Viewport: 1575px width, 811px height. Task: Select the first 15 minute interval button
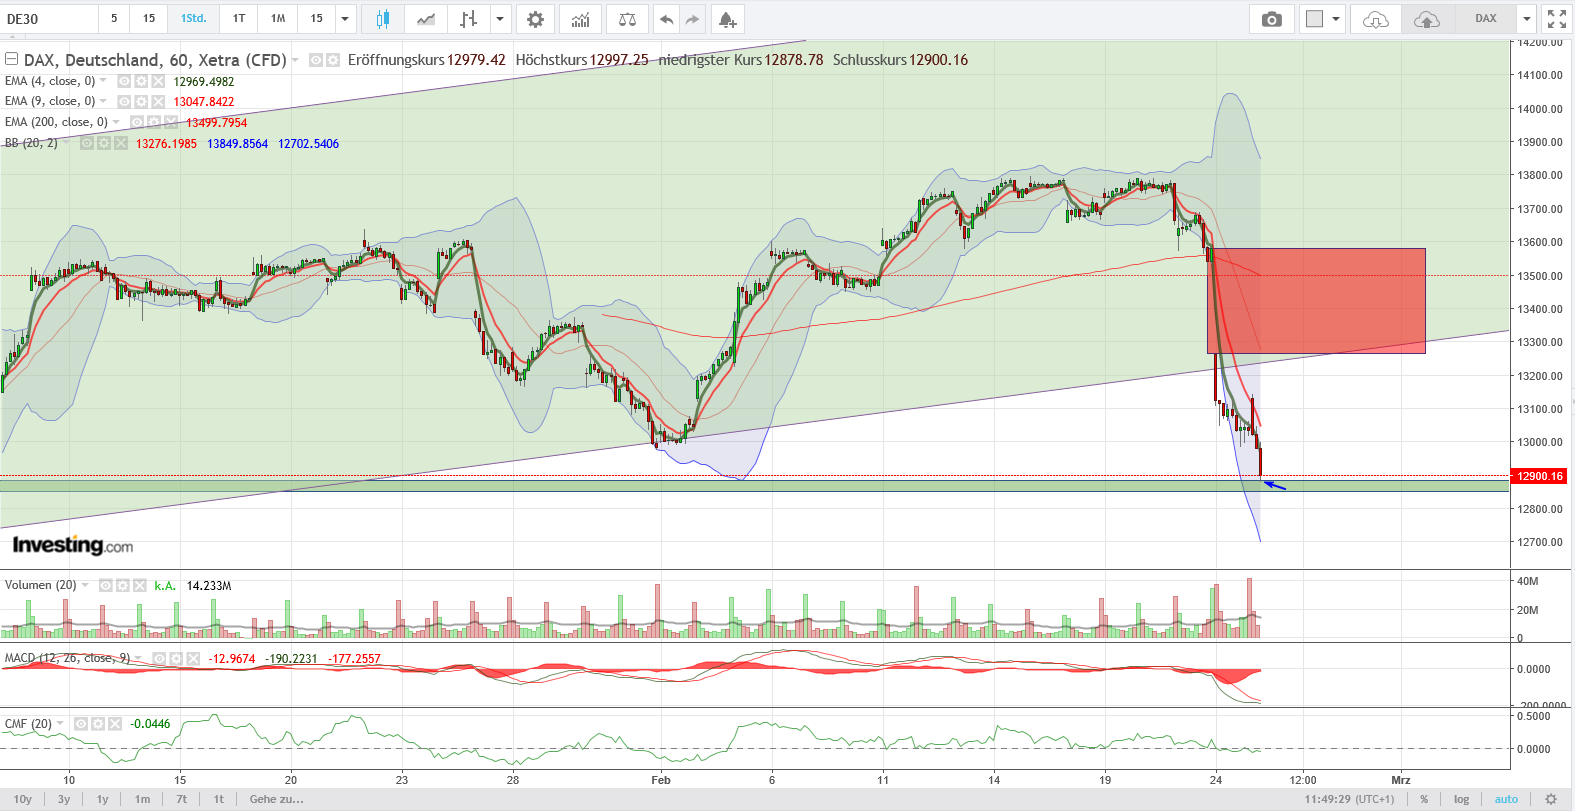[149, 19]
